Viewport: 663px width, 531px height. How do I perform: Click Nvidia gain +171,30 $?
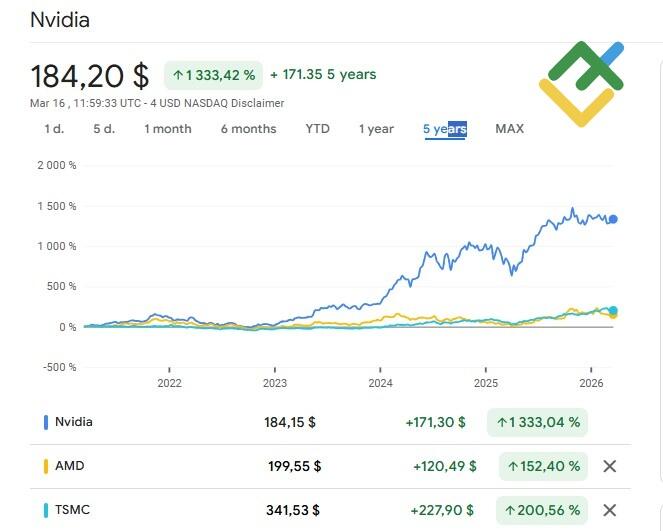pos(436,422)
